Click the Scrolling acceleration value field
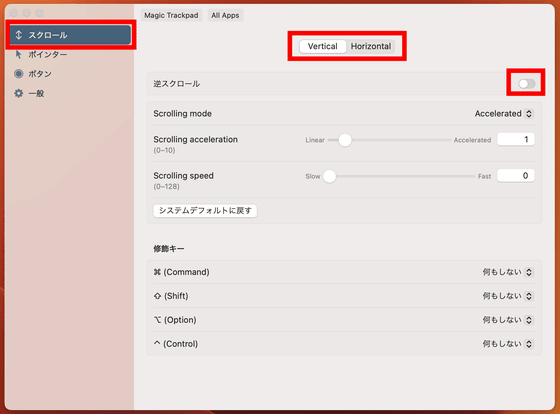Viewport: 560px width, 414px height. [x=516, y=139]
